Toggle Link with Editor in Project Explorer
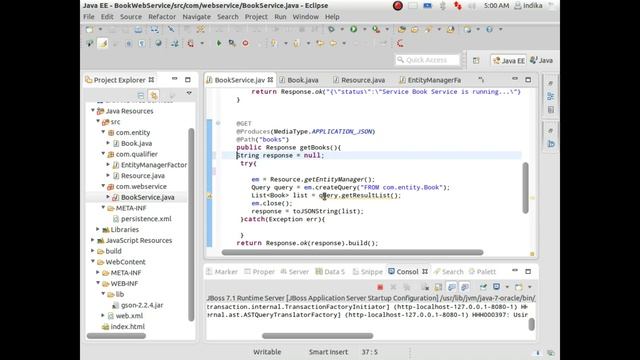Screen dimensions: 640x360 (154, 96)
